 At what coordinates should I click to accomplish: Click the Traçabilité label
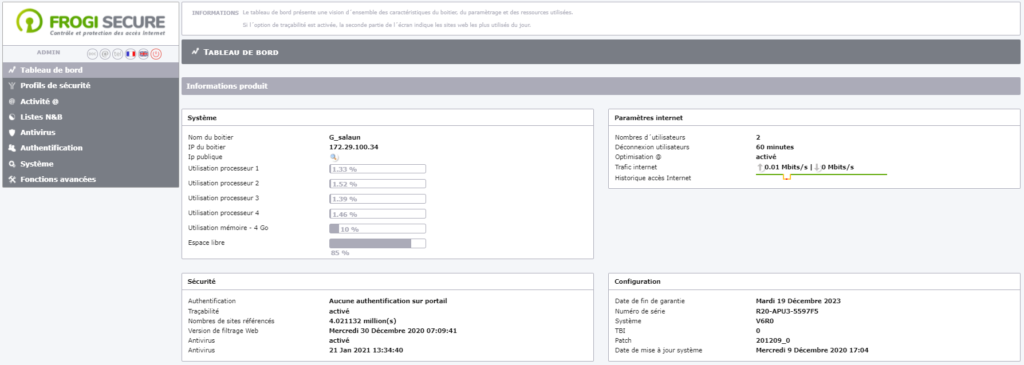tap(204, 311)
